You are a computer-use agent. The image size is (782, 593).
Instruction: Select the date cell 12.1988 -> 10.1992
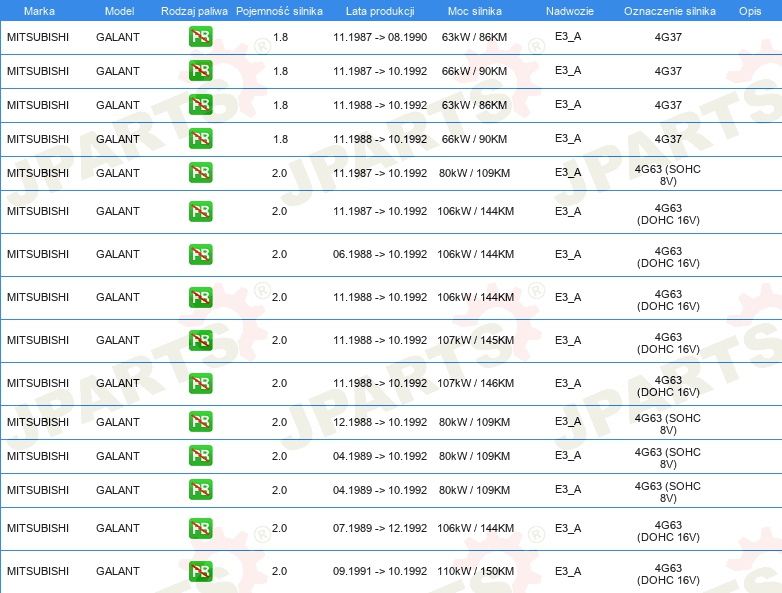(x=380, y=422)
